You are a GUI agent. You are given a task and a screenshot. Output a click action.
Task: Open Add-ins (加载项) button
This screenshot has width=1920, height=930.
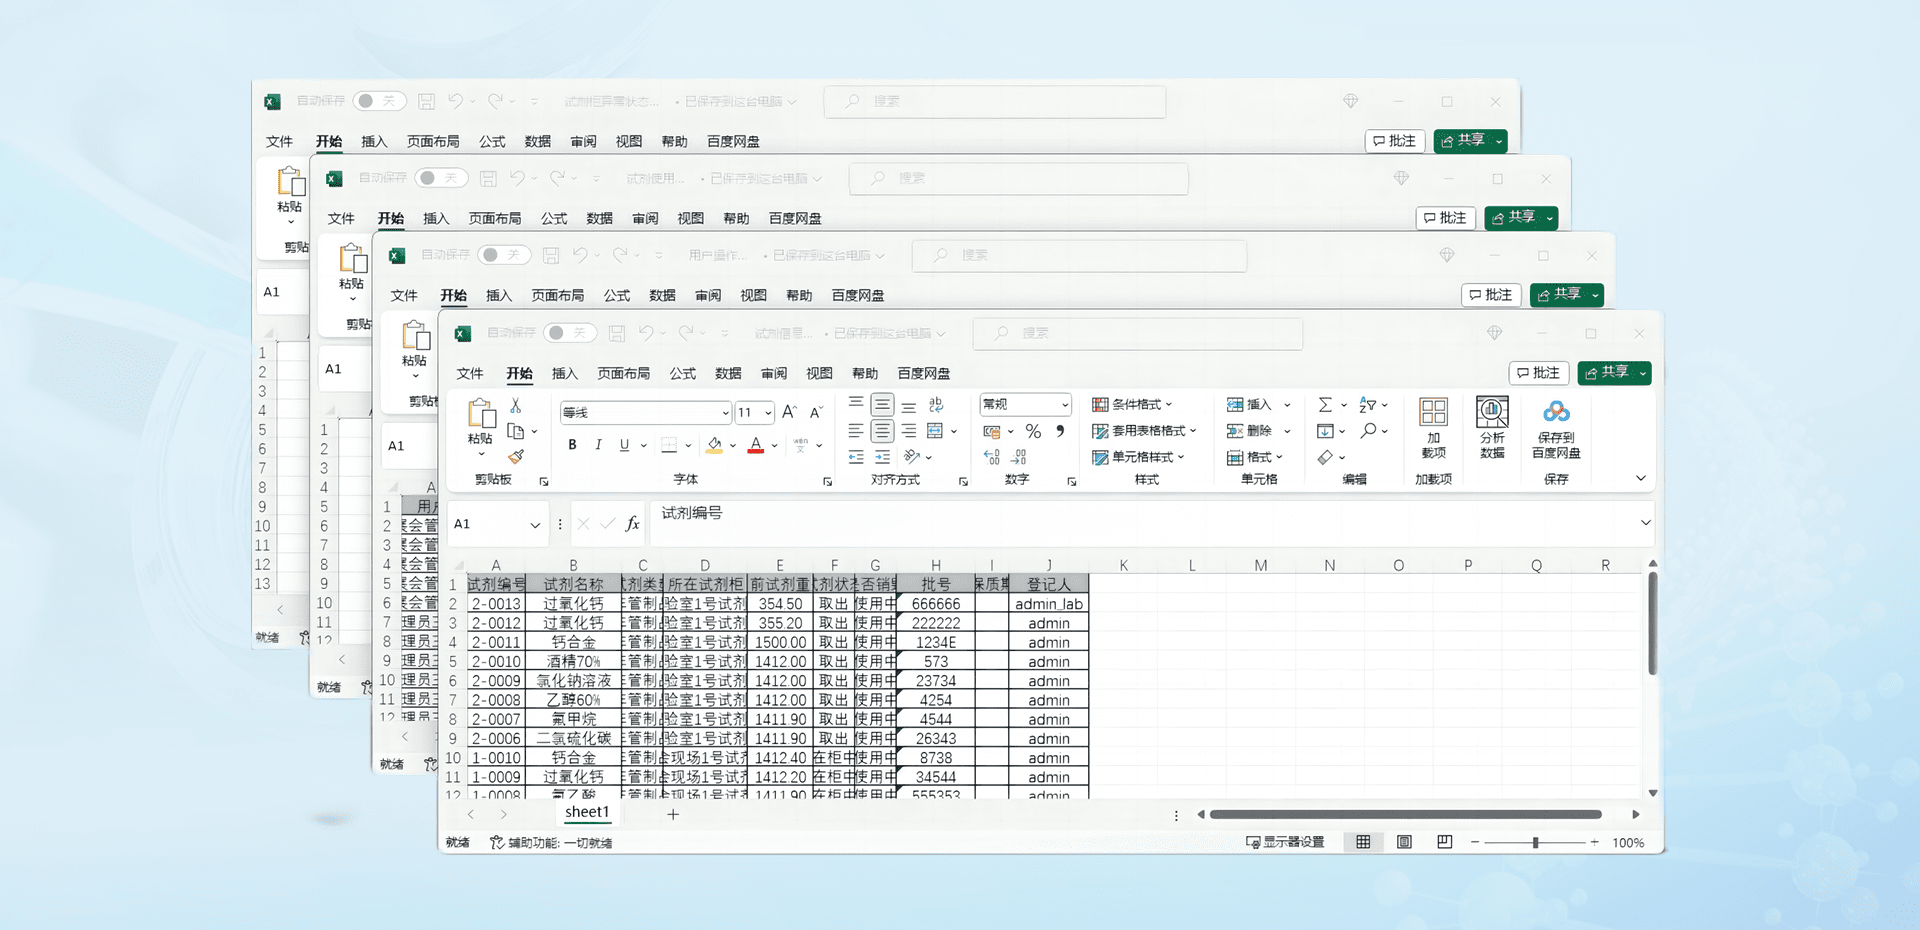1433,427
